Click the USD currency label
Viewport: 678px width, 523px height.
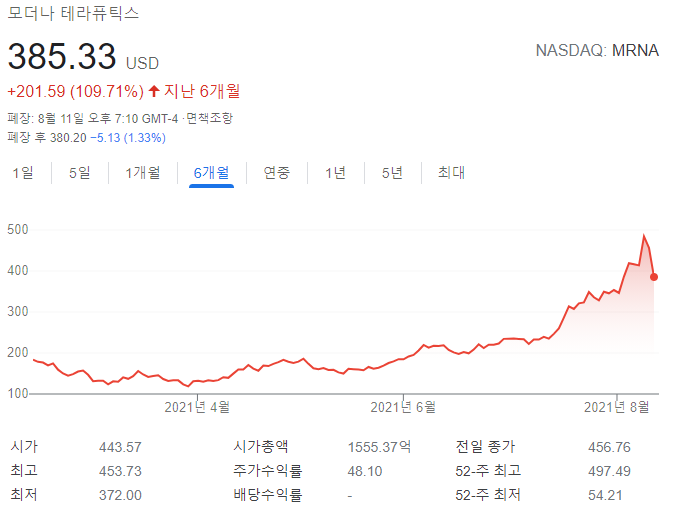[142, 64]
